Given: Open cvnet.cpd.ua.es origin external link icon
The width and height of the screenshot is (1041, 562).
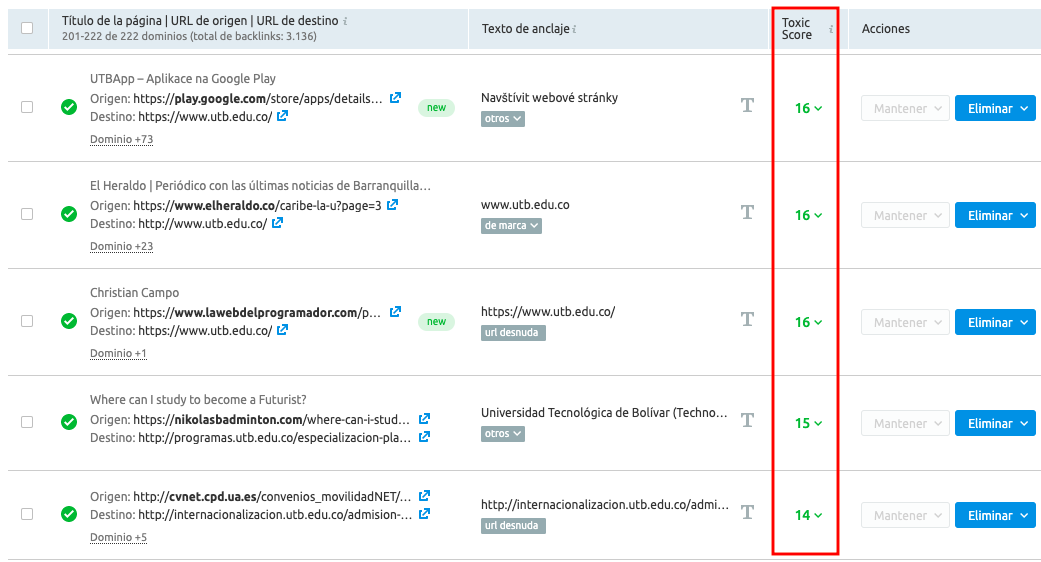Looking at the screenshot, I should coord(424,496).
